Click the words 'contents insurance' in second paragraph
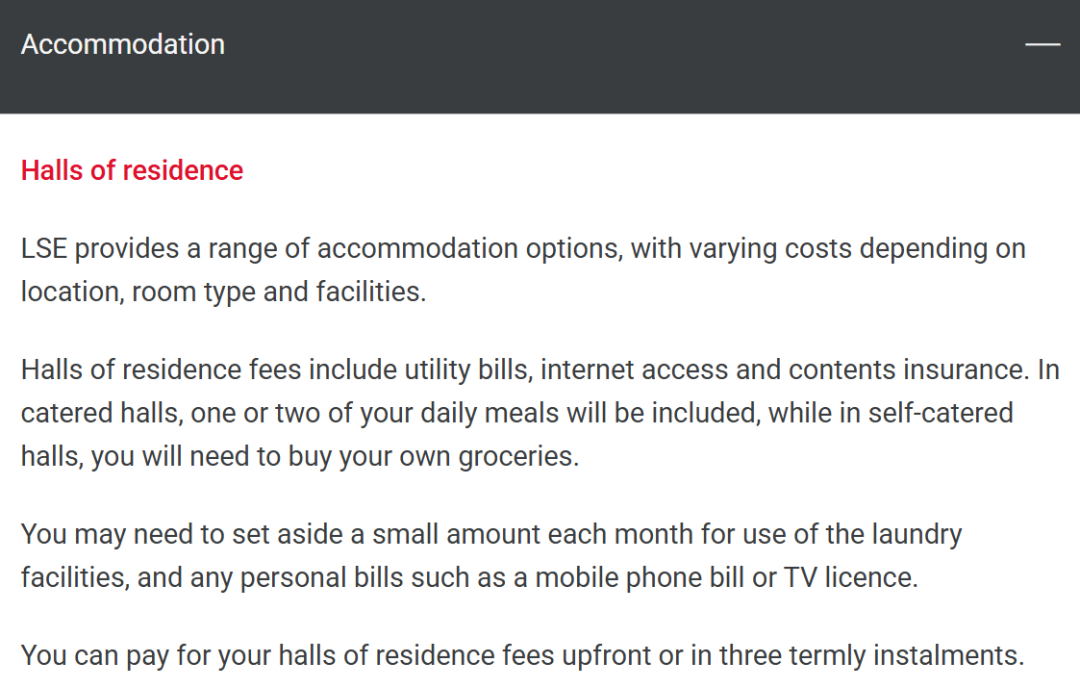The height and width of the screenshot is (688, 1080). [x=908, y=370]
